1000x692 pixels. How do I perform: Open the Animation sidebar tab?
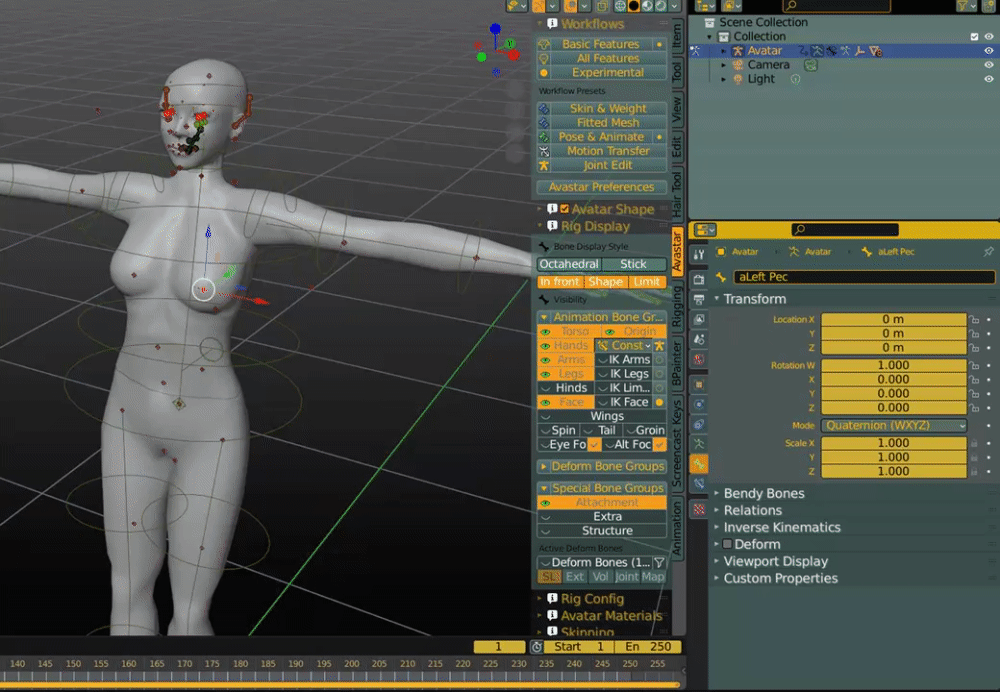tap(677, 529)
